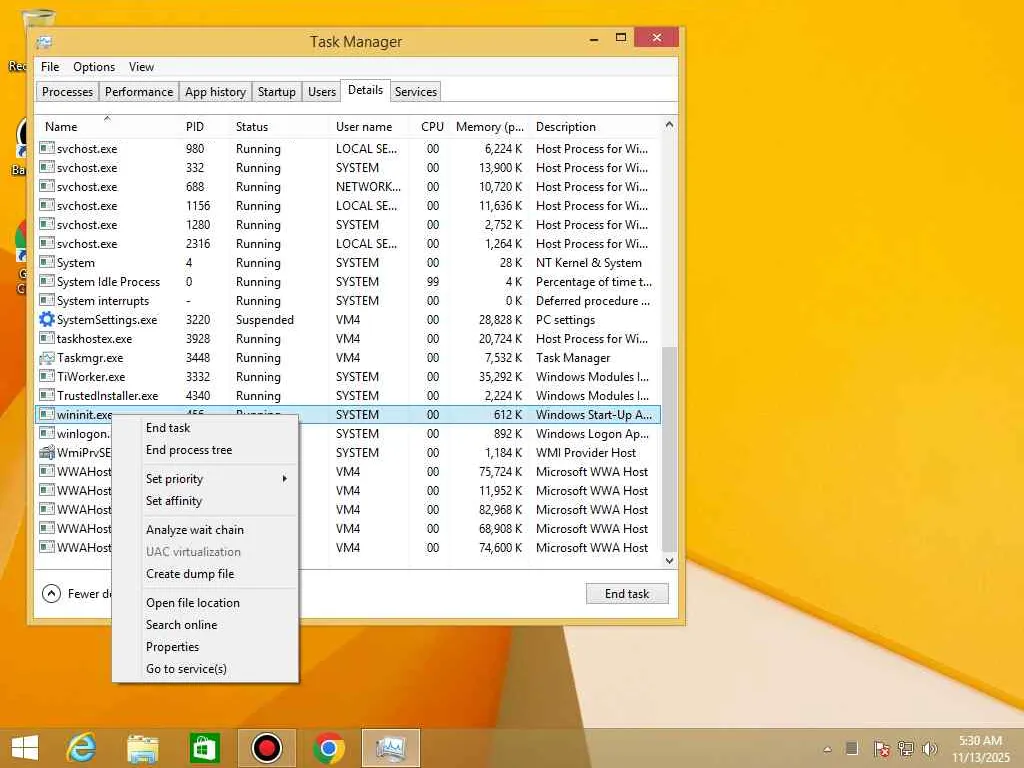Viewport: 1024px width, 768px height.
Task: Select Create dump file
Action: 190,574
